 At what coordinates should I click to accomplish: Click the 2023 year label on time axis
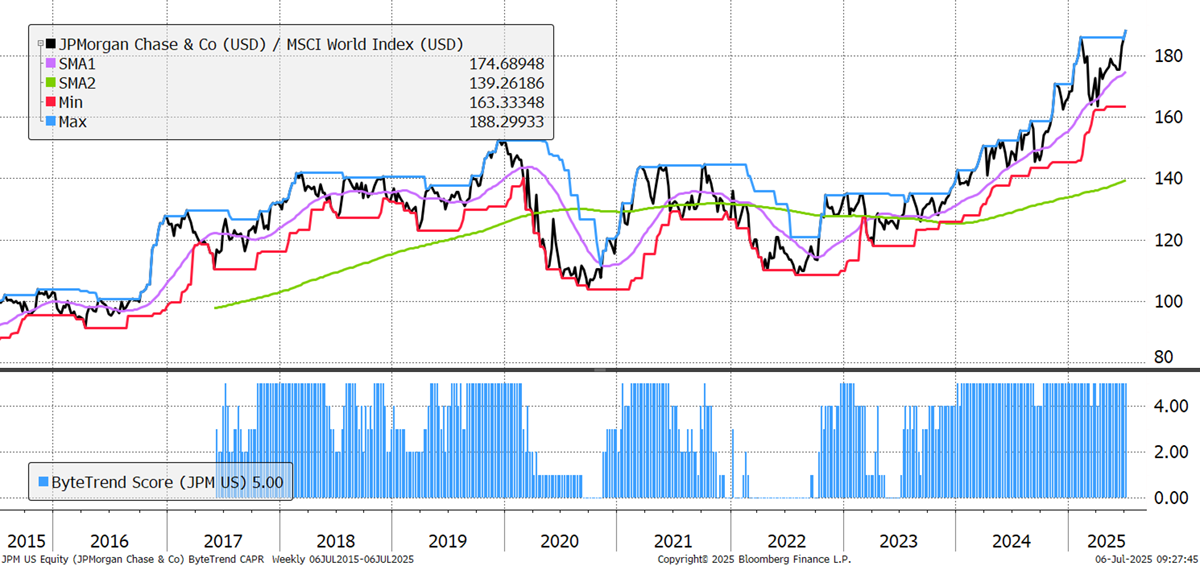coord(897,541)
